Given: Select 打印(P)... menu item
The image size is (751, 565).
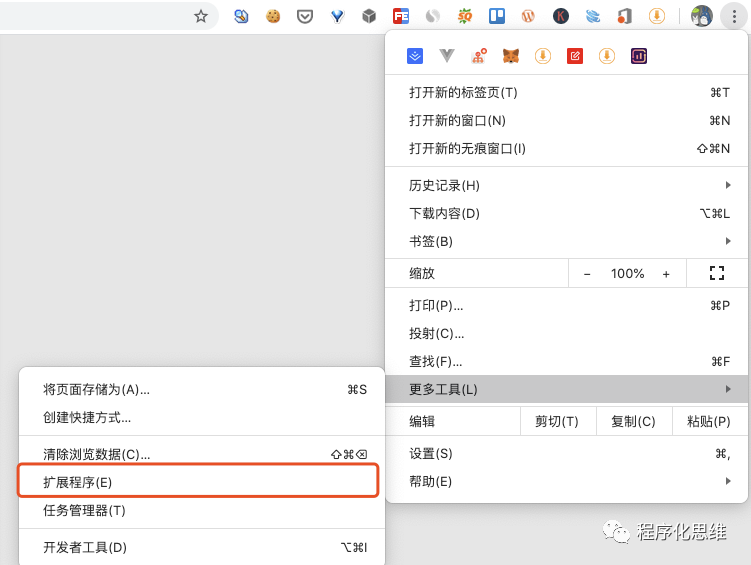Looking at the screenshot, I should click(567, 305).
